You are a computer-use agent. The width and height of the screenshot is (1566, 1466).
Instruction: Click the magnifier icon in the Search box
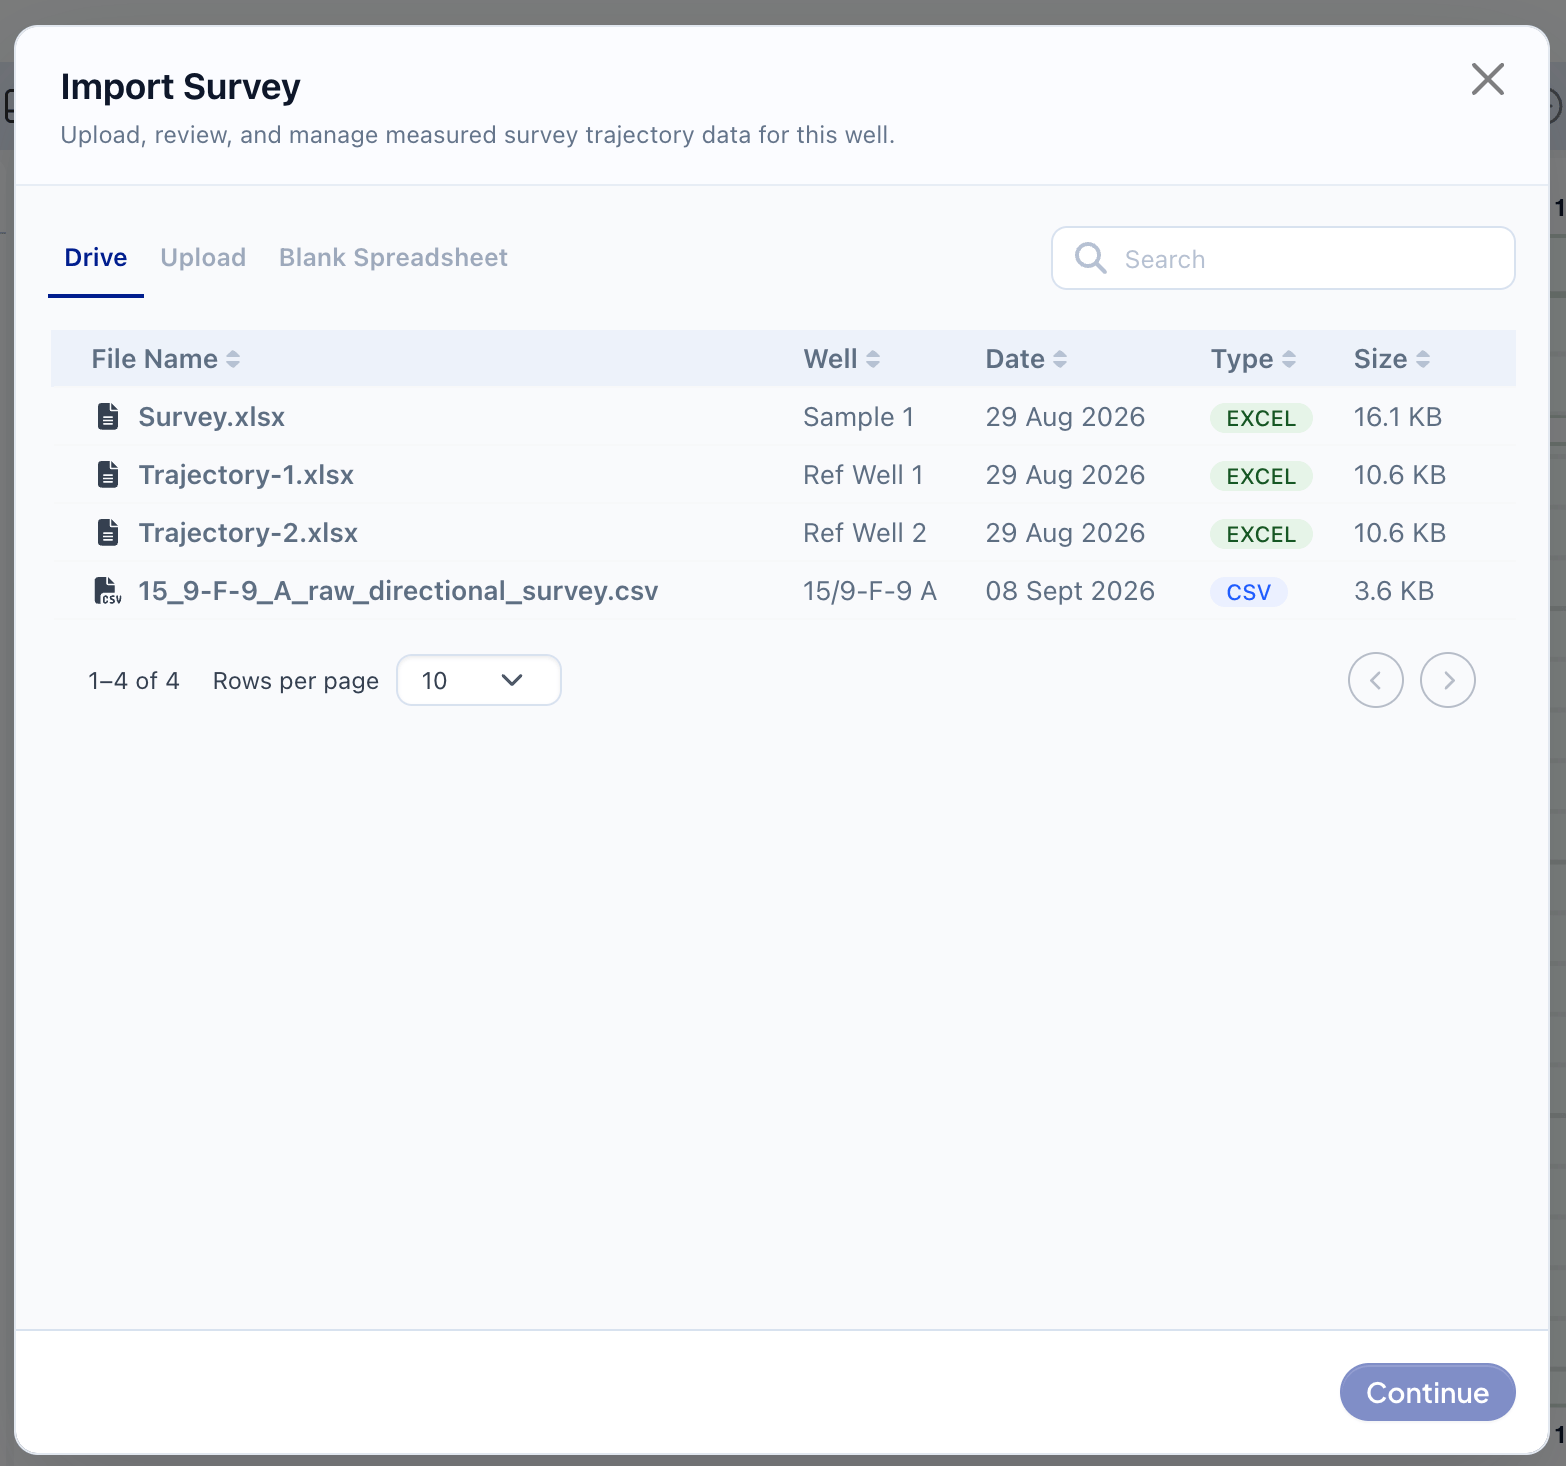[x=1090, y=258]
